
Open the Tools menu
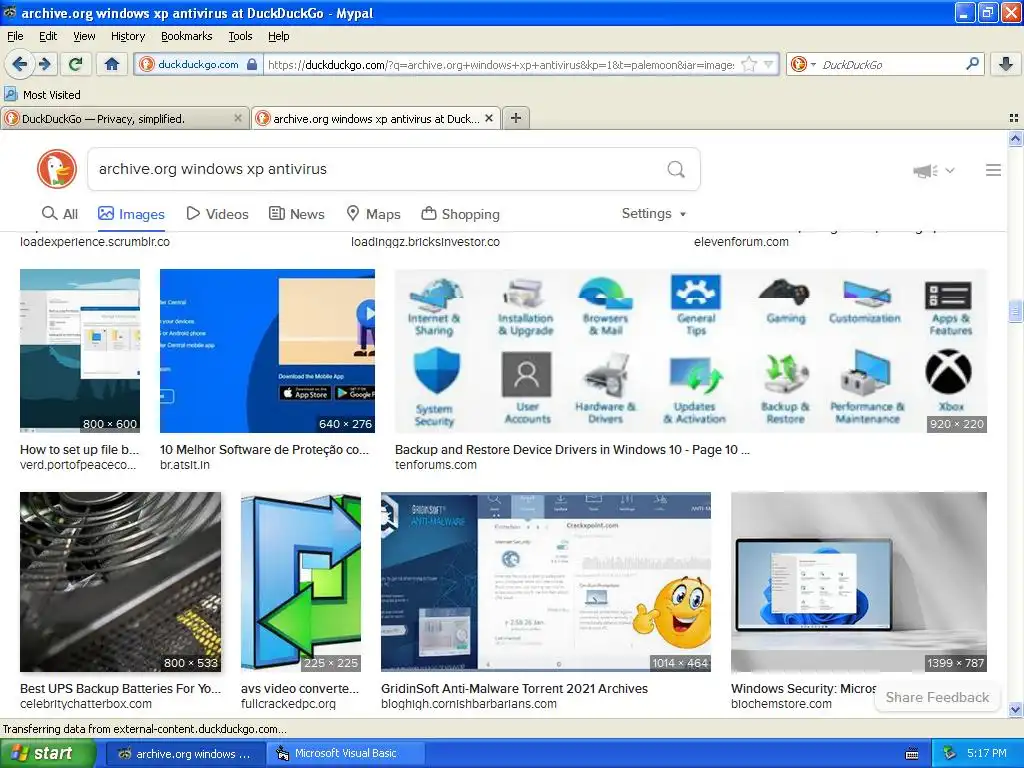click(240, 36)
